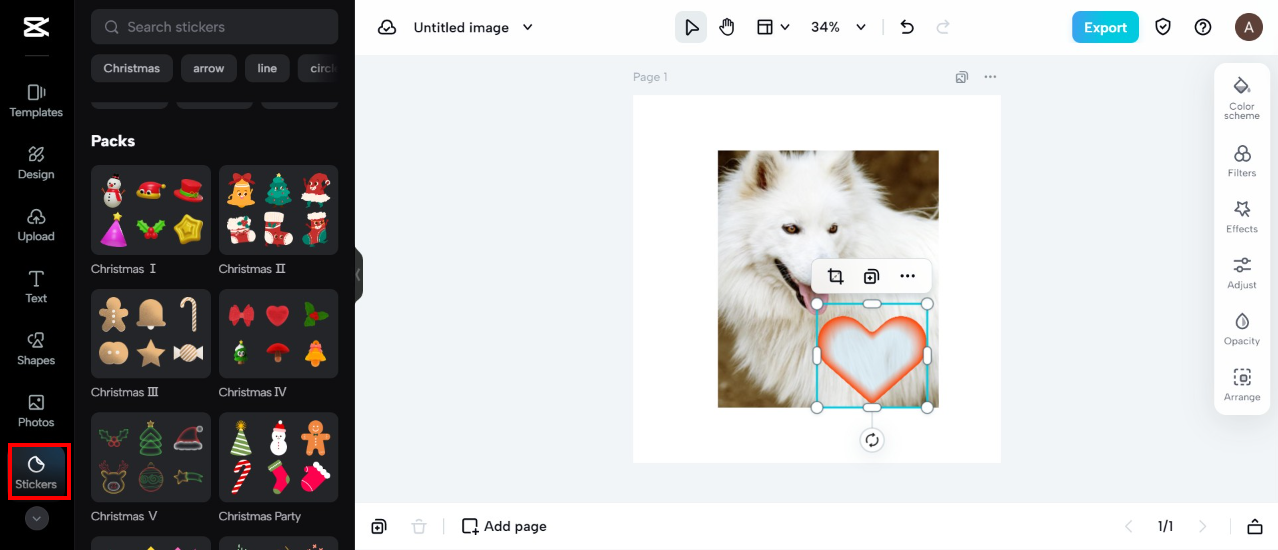Select the pointer Select tool
1278x550 pixels.
[691, 28]
